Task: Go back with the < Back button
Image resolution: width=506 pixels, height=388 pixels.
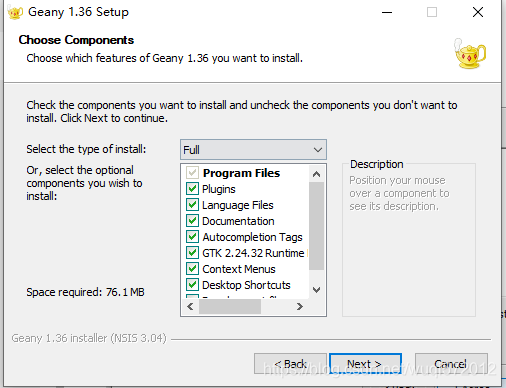Action: tap(290, 364)
